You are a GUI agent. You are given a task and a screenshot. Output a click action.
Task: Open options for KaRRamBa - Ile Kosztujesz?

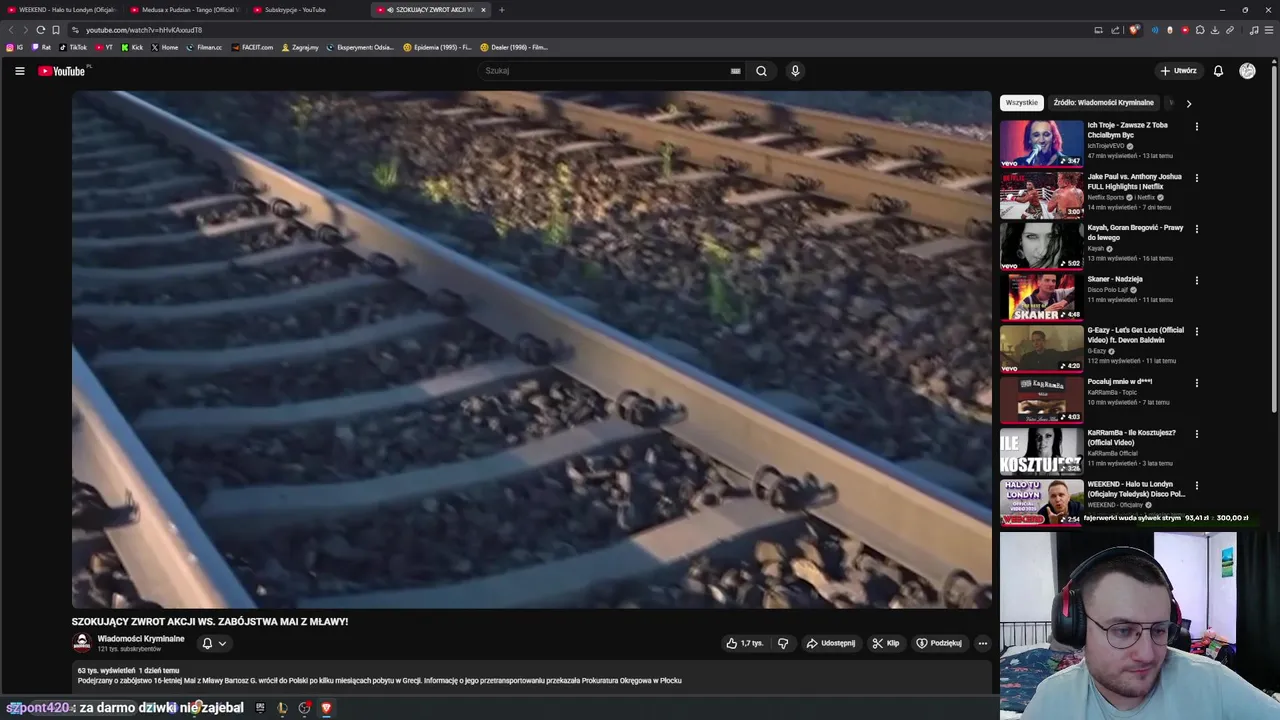tap(1196, 435)
